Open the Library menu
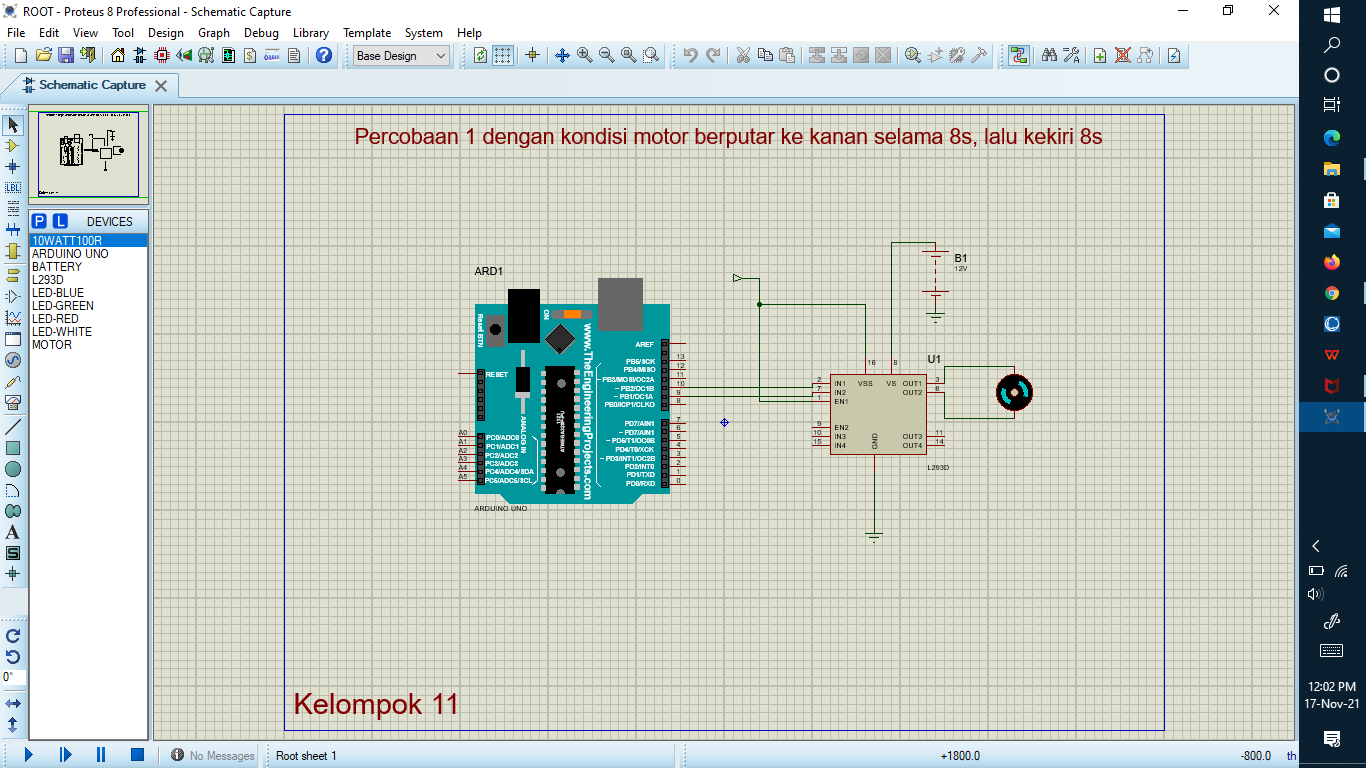Screen dimensions: 1366x768 point(311,33)
